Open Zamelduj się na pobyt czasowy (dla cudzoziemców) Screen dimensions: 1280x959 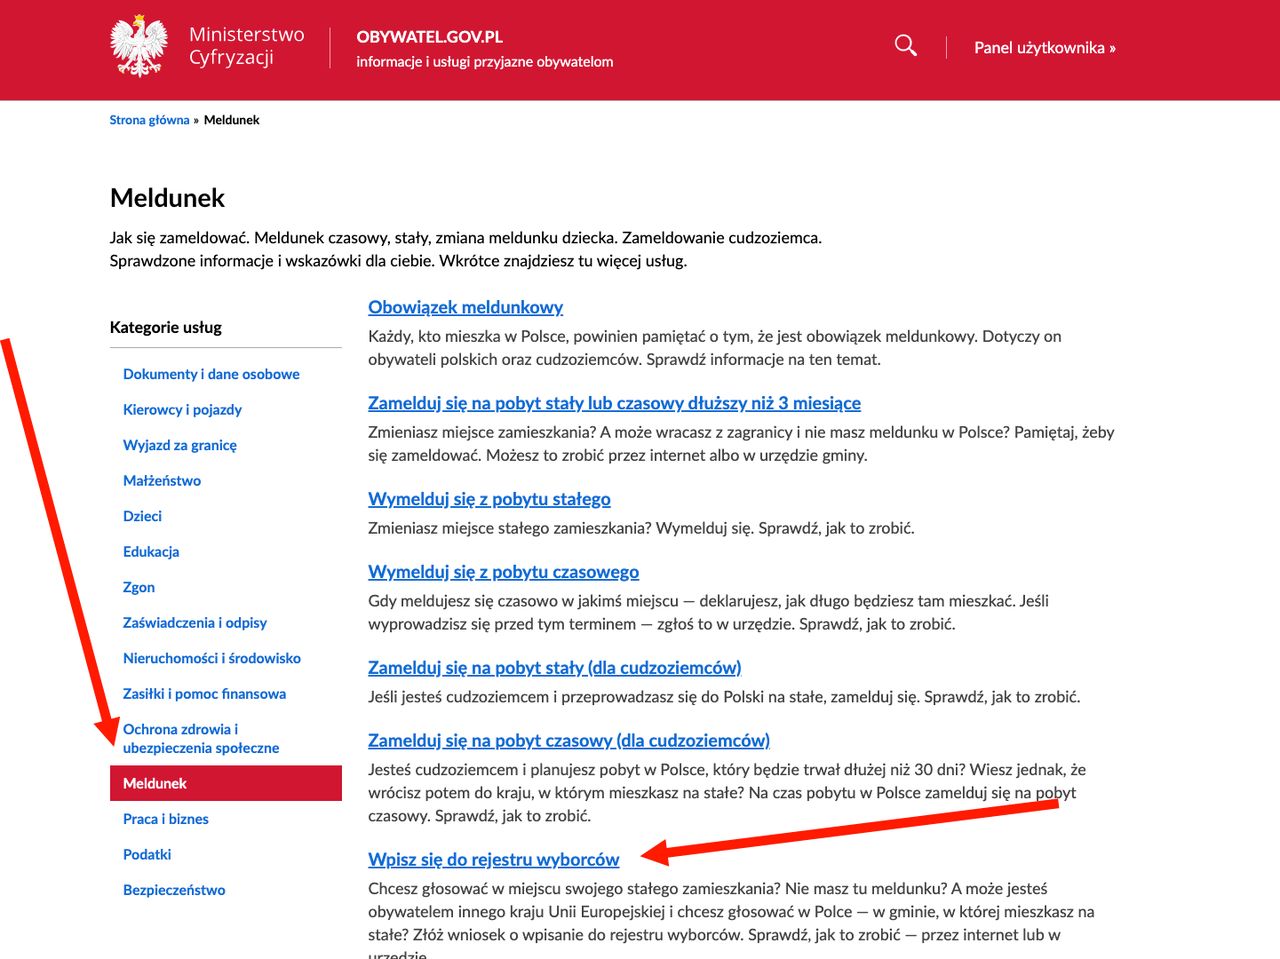(x=569, y=741)
